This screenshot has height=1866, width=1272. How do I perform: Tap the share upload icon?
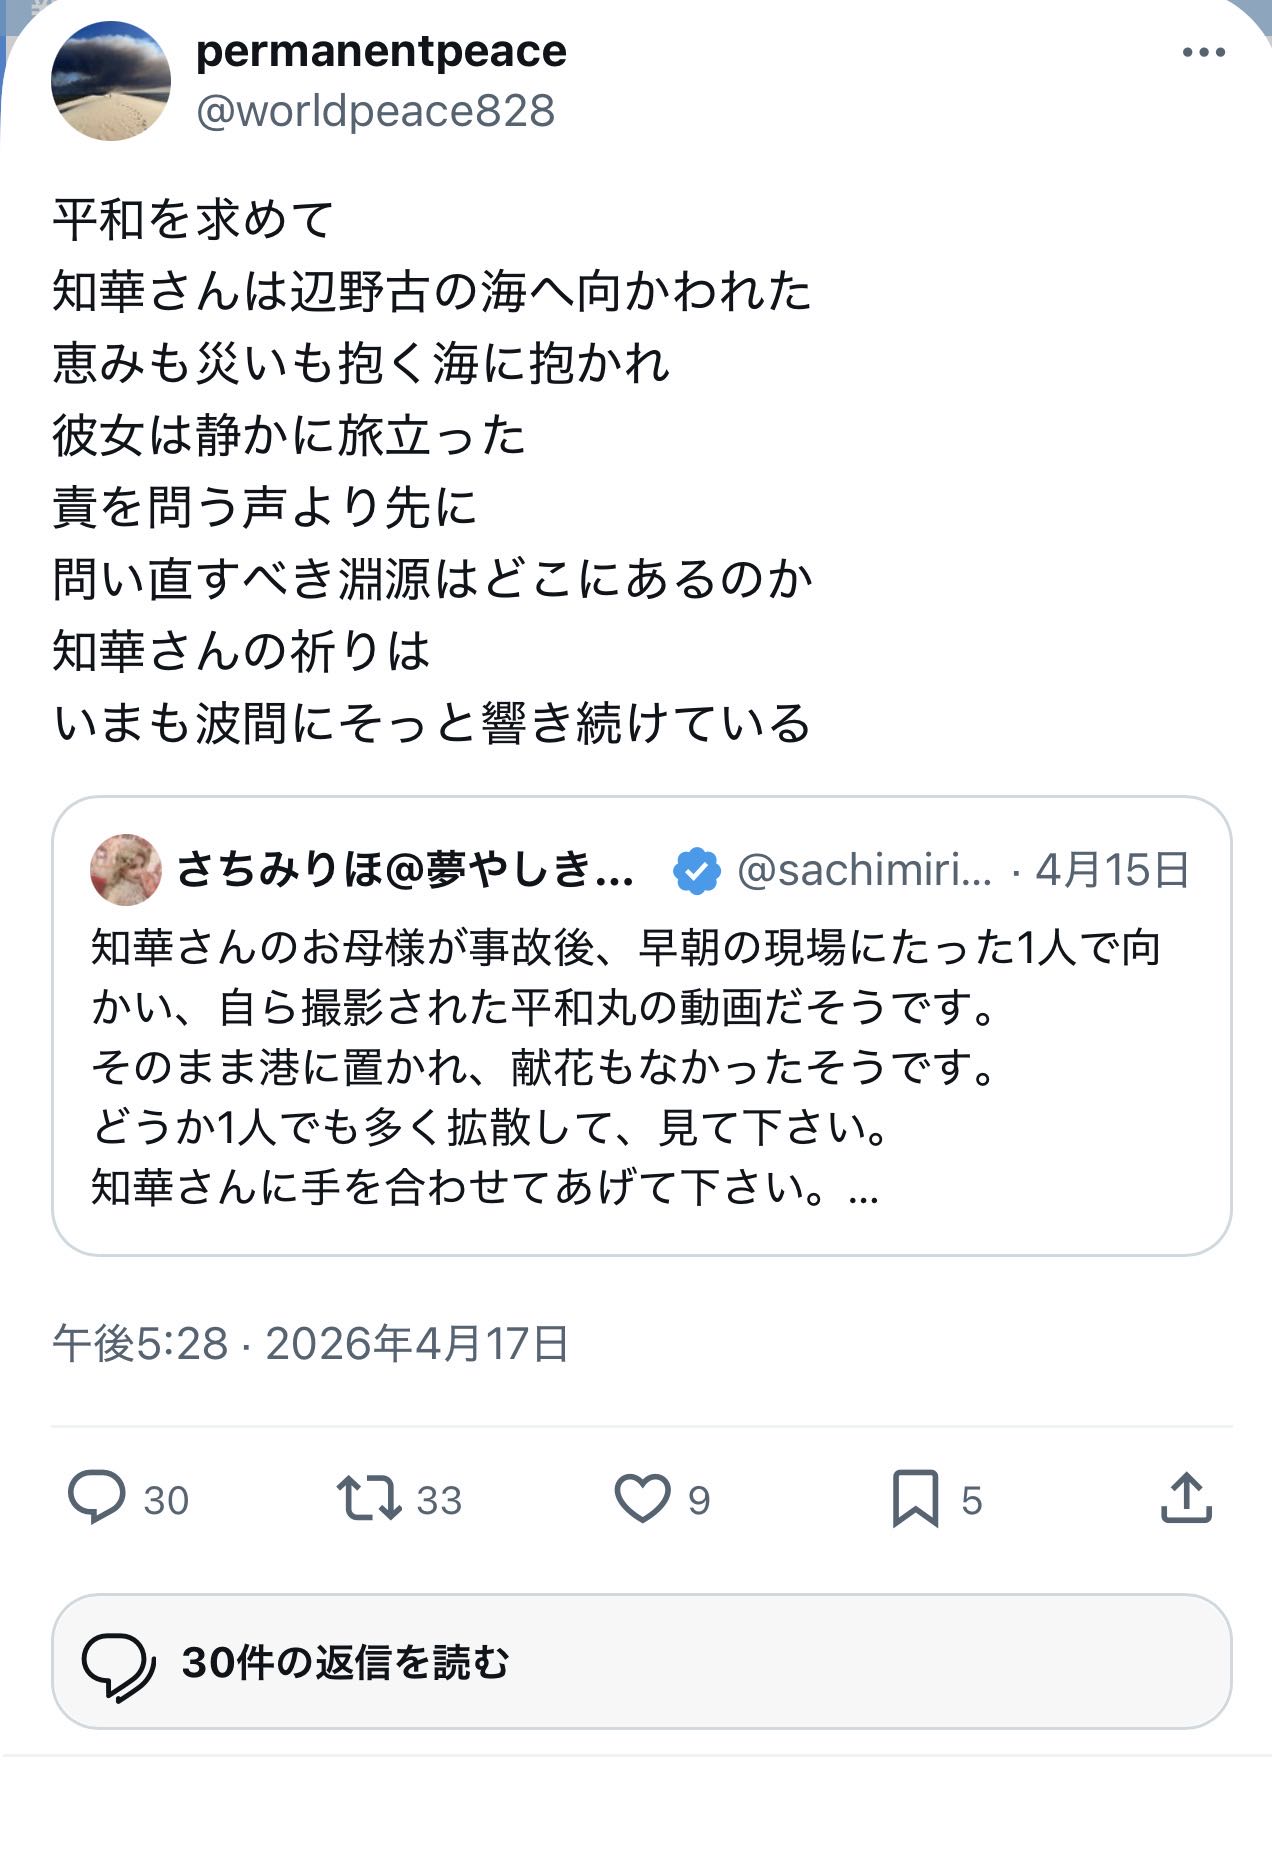1186,1498
